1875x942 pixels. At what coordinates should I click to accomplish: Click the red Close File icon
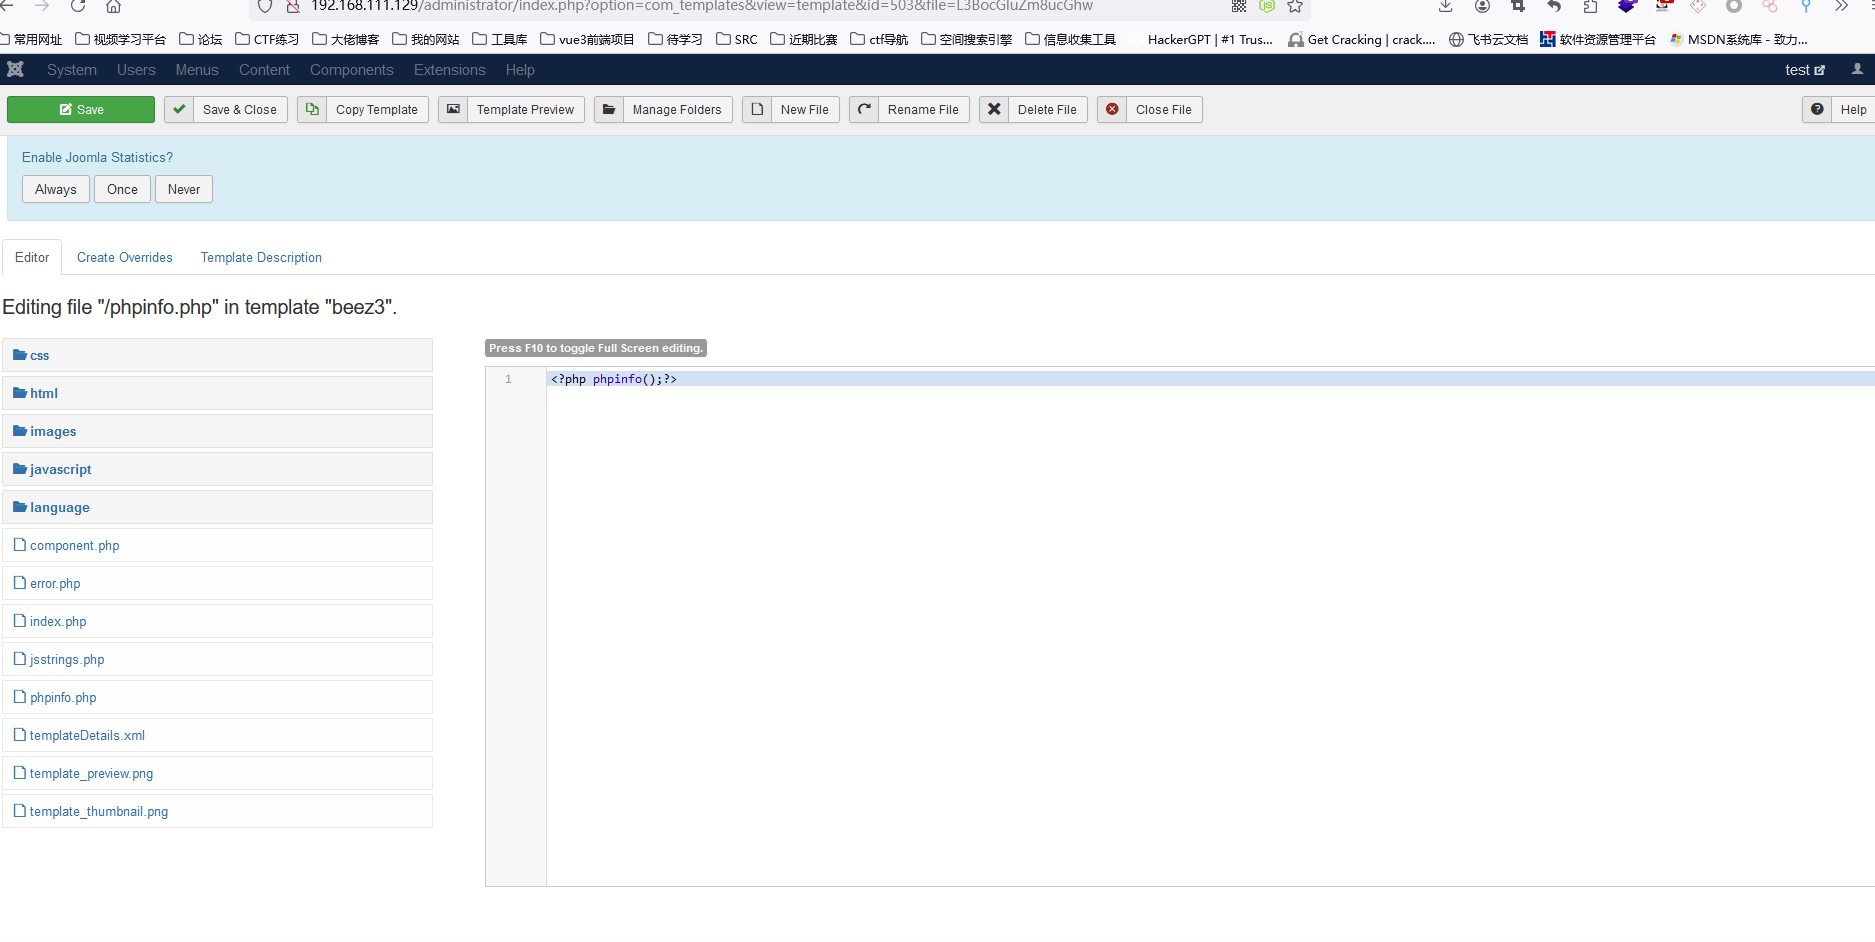[x=1112, y=110]
